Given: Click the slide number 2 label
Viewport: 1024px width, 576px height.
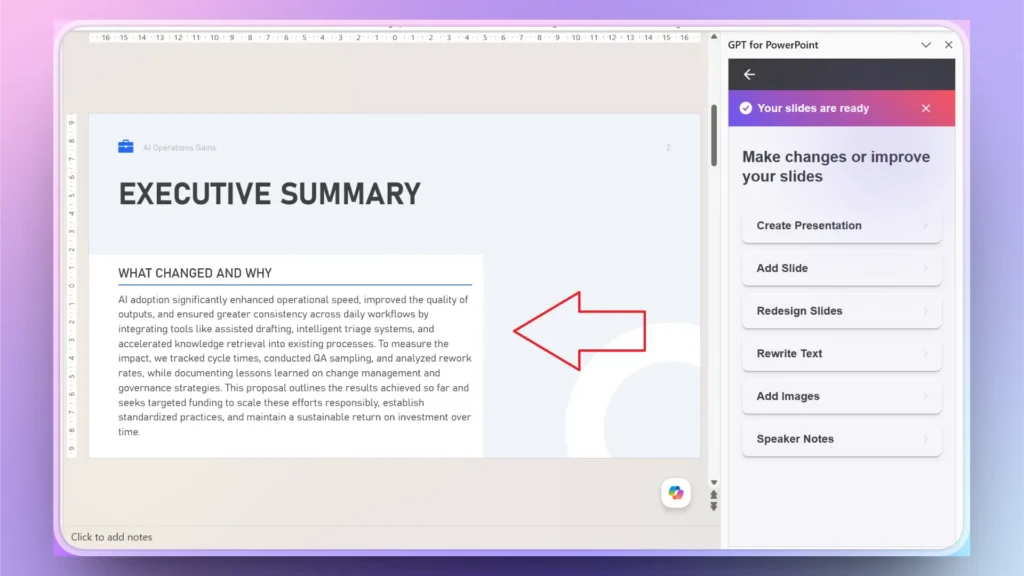Looking at the screenshot, I should (x=668, y=148).
